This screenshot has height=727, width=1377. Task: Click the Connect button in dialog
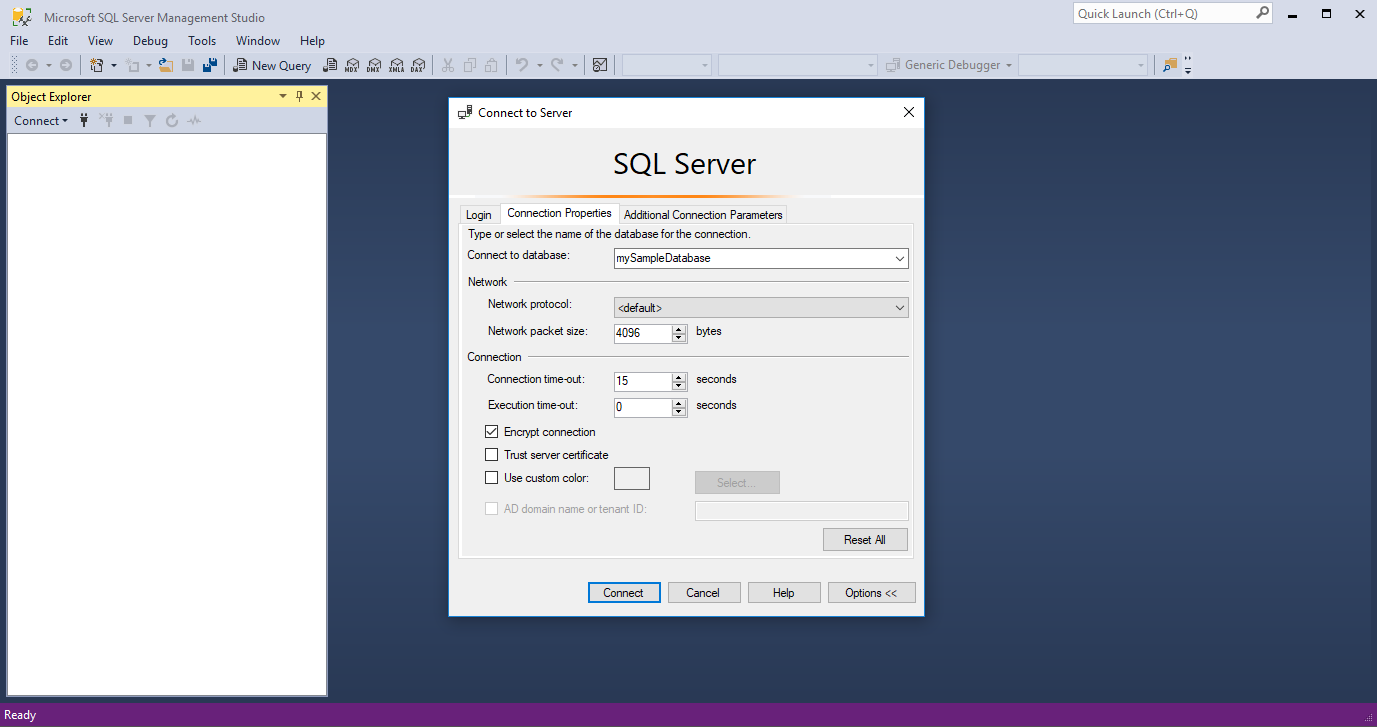[x=623, y=593]
